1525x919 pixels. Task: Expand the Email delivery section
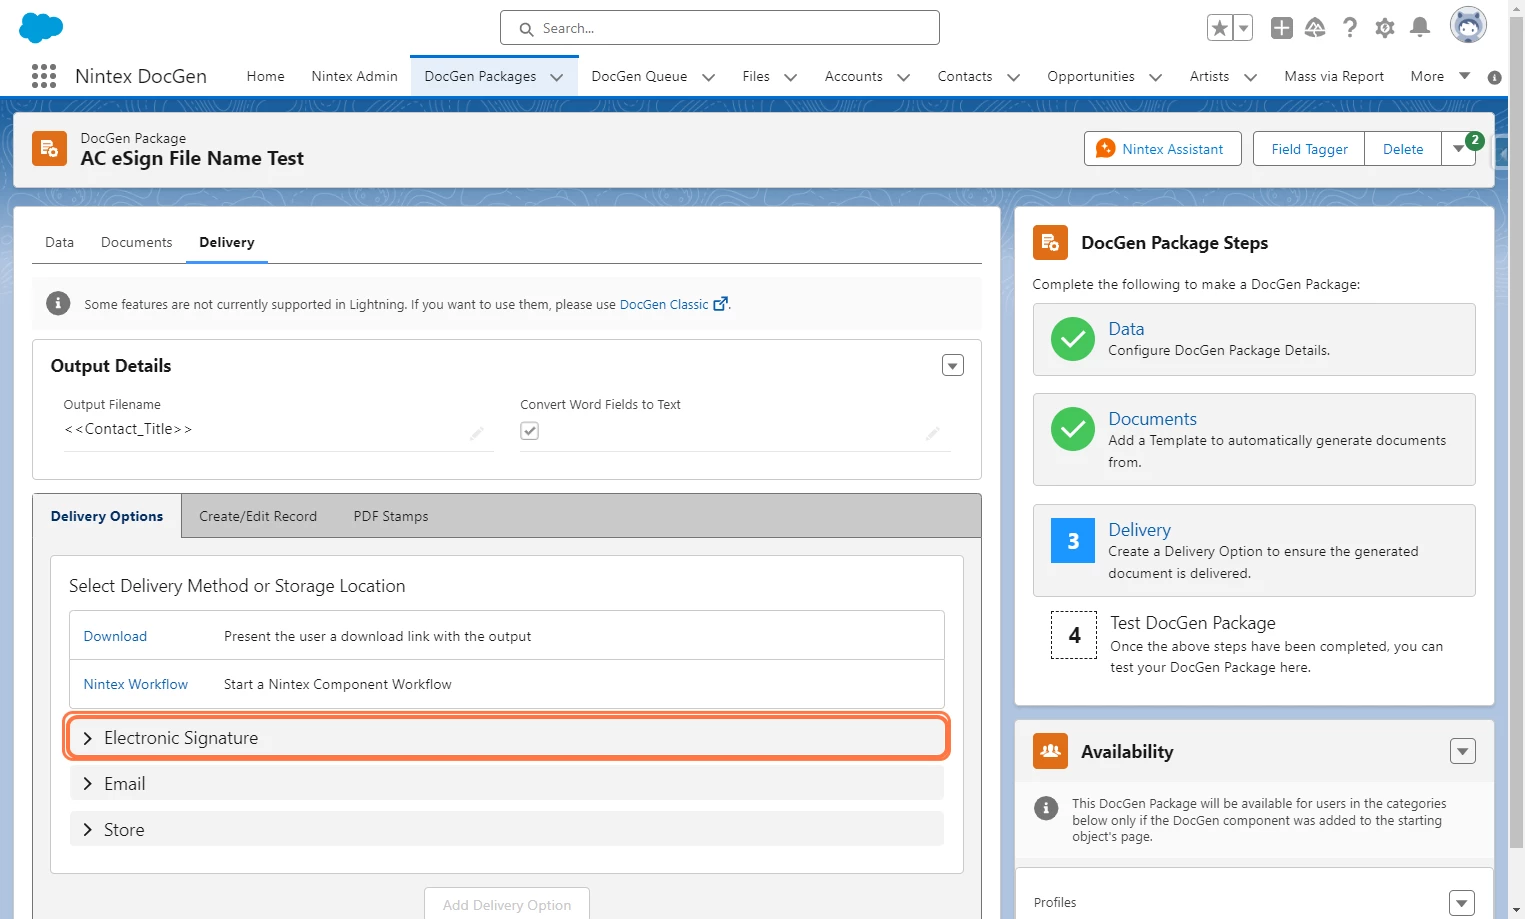click(507, 783)
